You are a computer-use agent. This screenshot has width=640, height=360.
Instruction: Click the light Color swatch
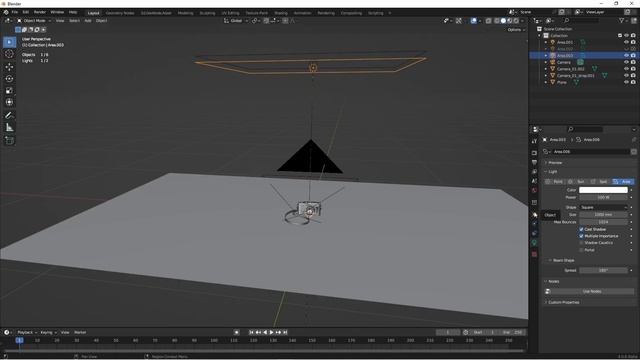(x=603, y=190)
